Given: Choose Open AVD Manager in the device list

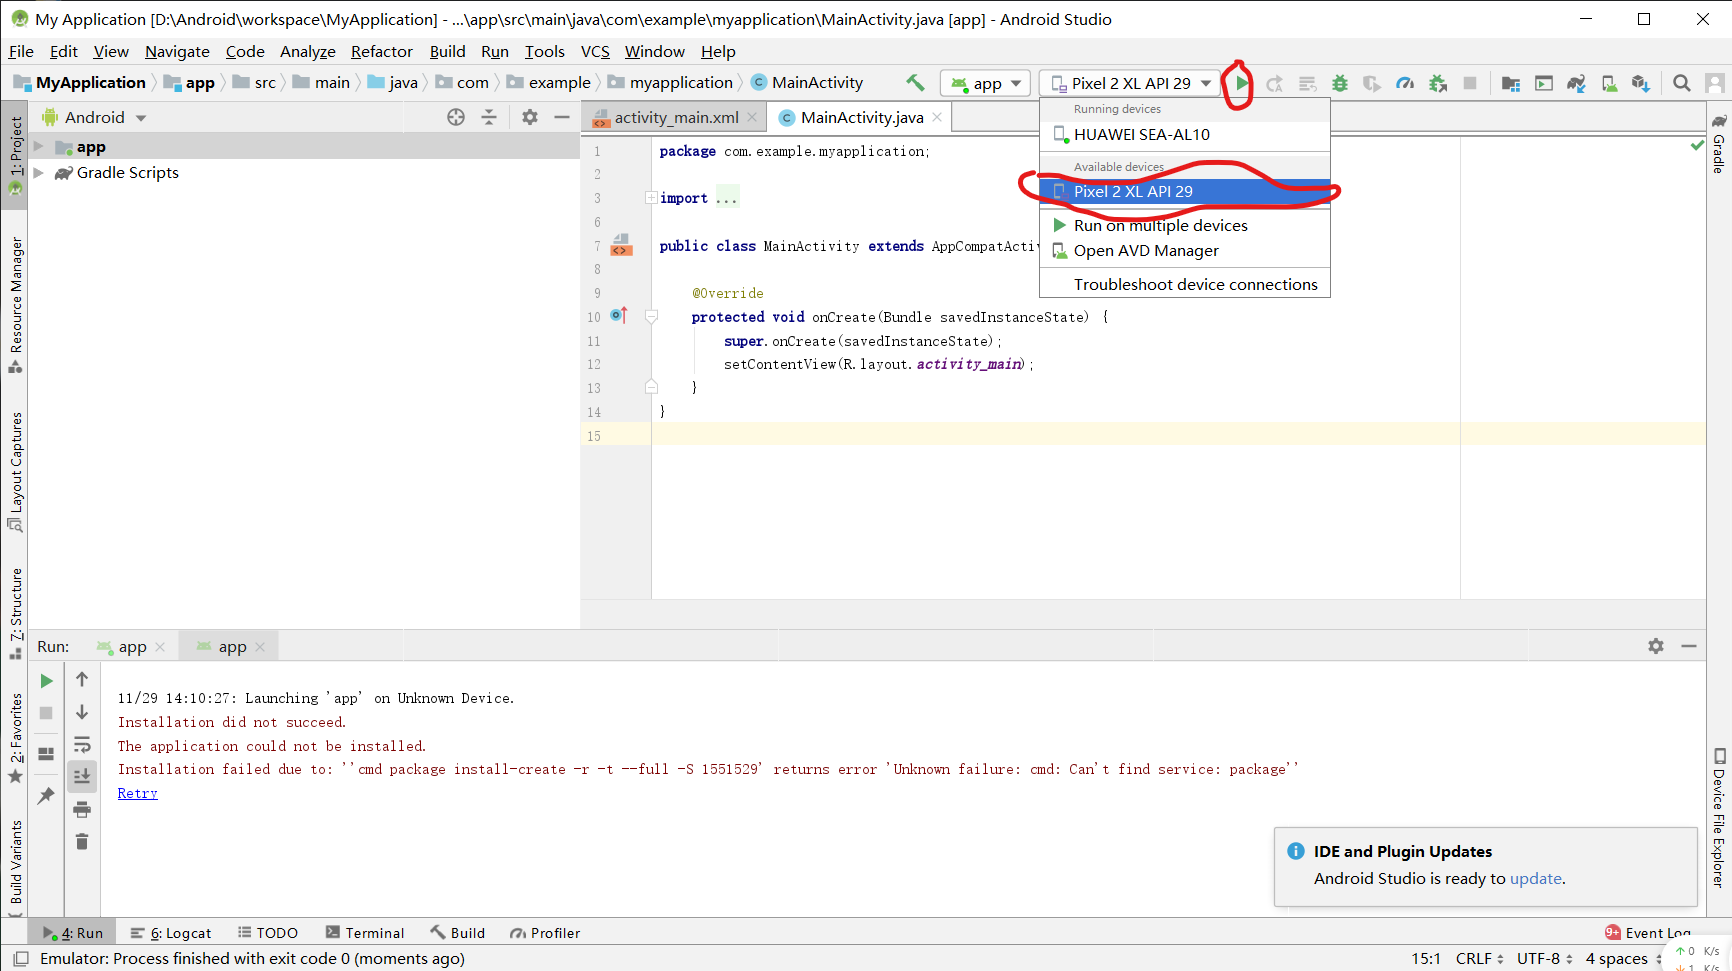Looking at the screenshot, I should tap(1185, 250).
